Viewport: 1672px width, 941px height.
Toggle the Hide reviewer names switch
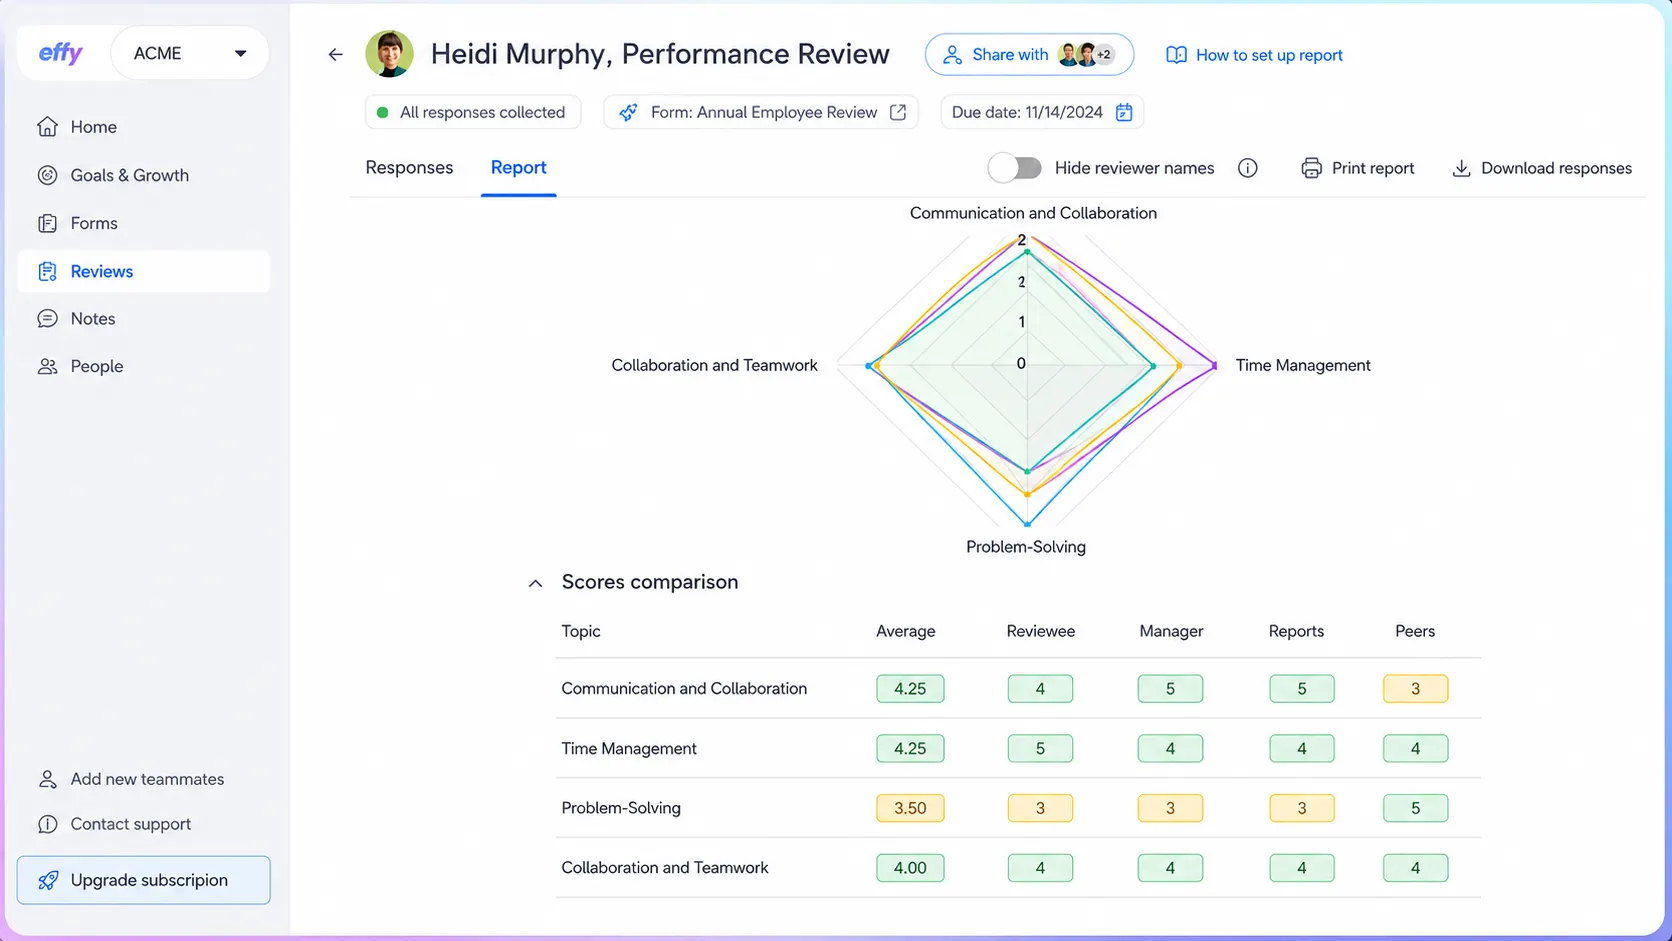coord(1014,168)
